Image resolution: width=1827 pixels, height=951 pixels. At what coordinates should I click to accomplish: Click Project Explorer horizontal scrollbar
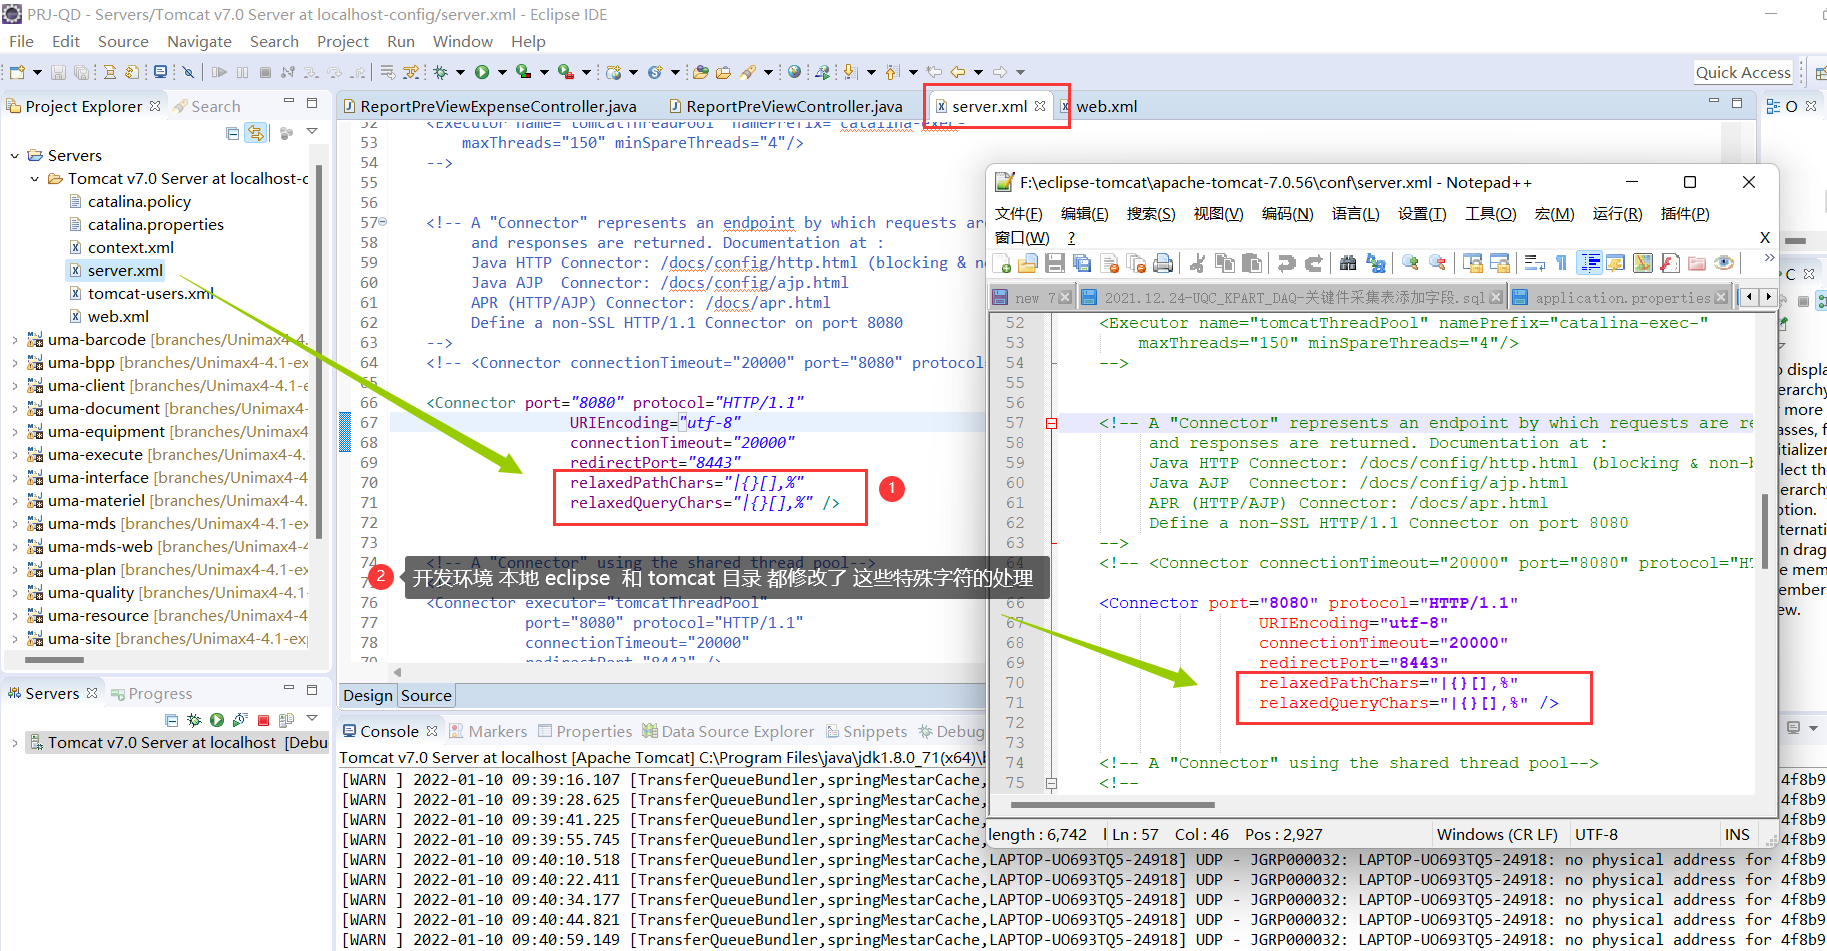(54, 660)
